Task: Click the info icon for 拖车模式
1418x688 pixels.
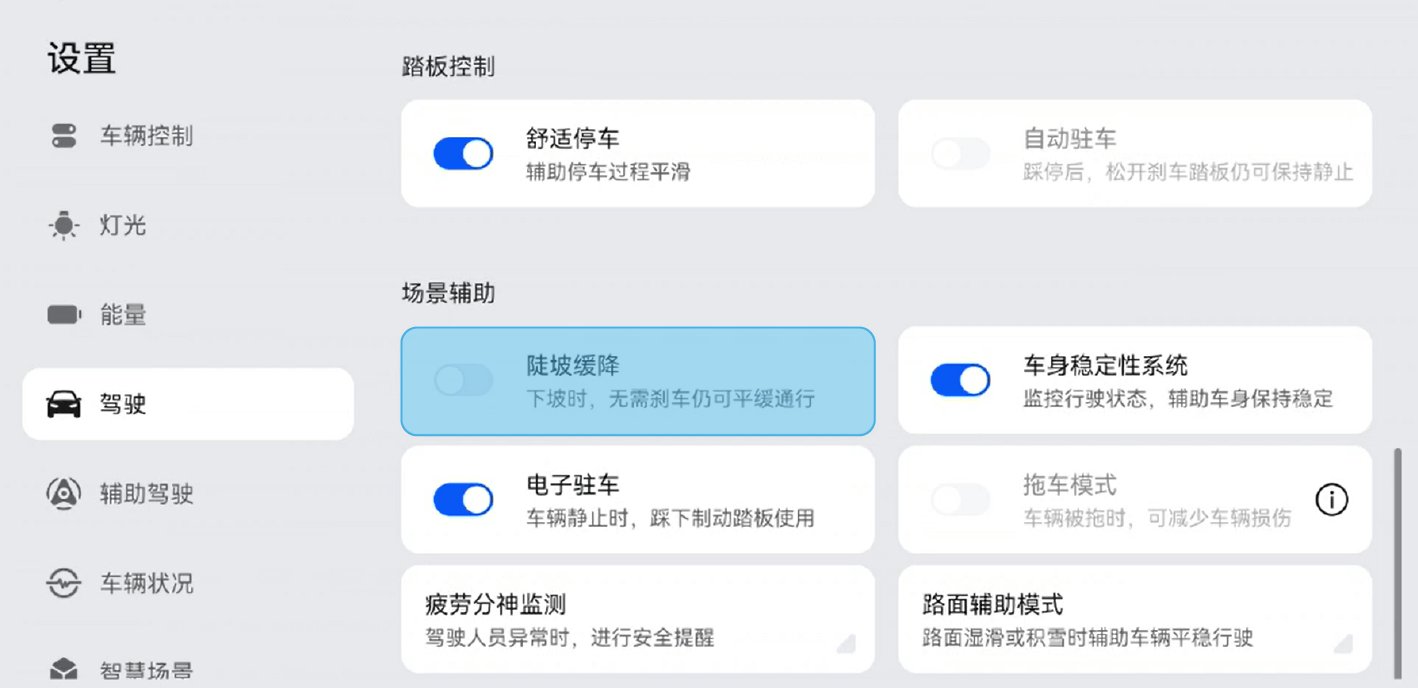Action: [1331, 499]
